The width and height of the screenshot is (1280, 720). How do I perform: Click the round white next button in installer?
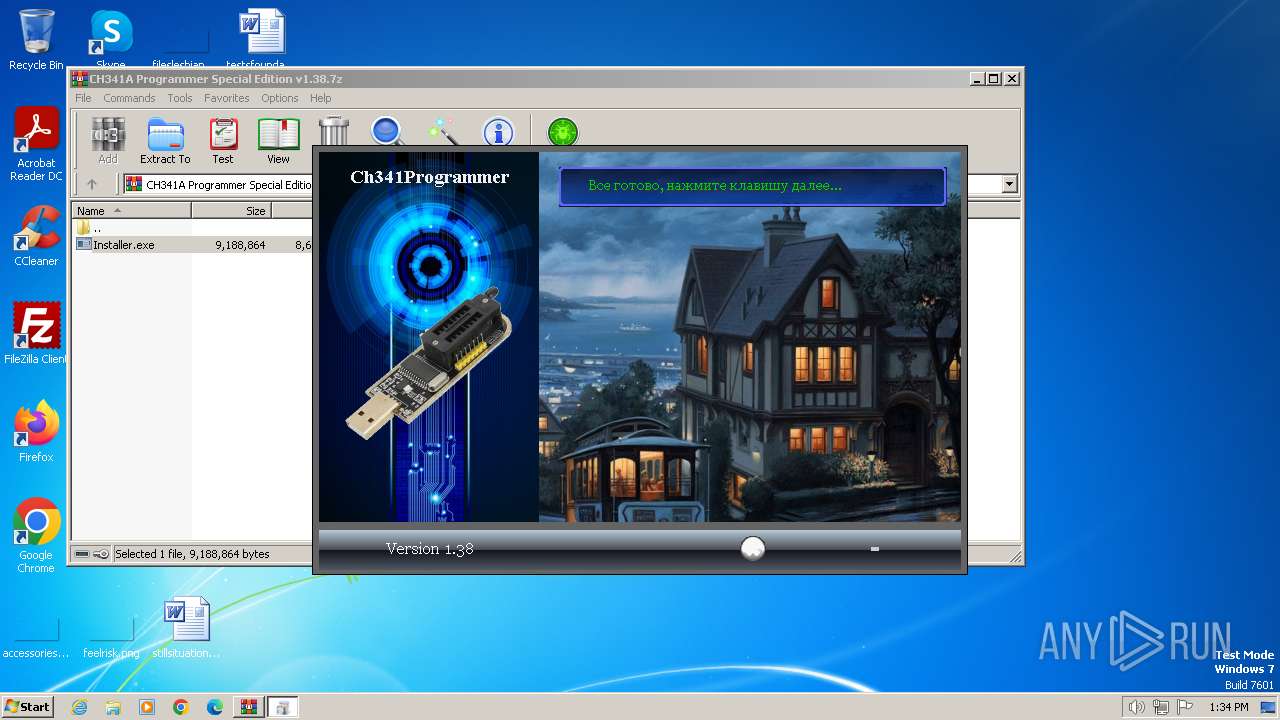pos(753,548)
